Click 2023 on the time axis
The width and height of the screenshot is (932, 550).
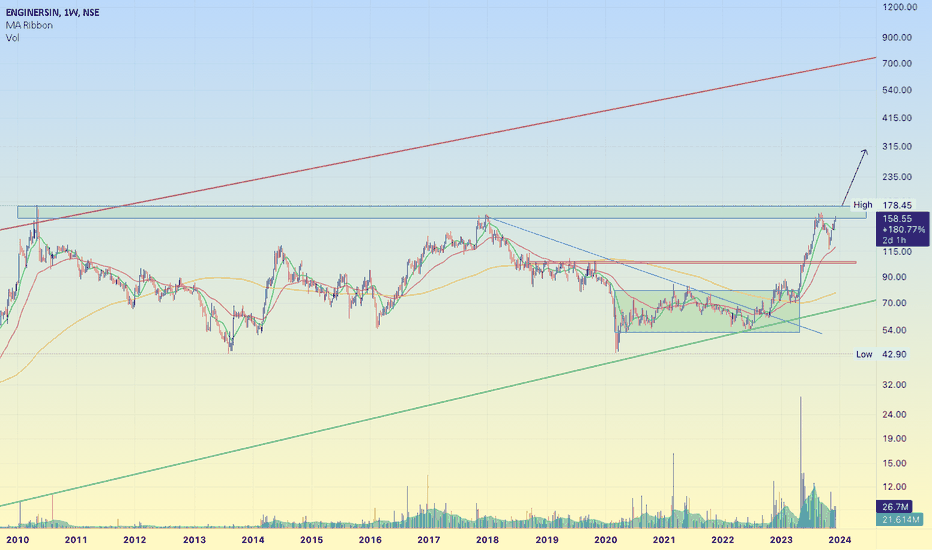[781, 540]
